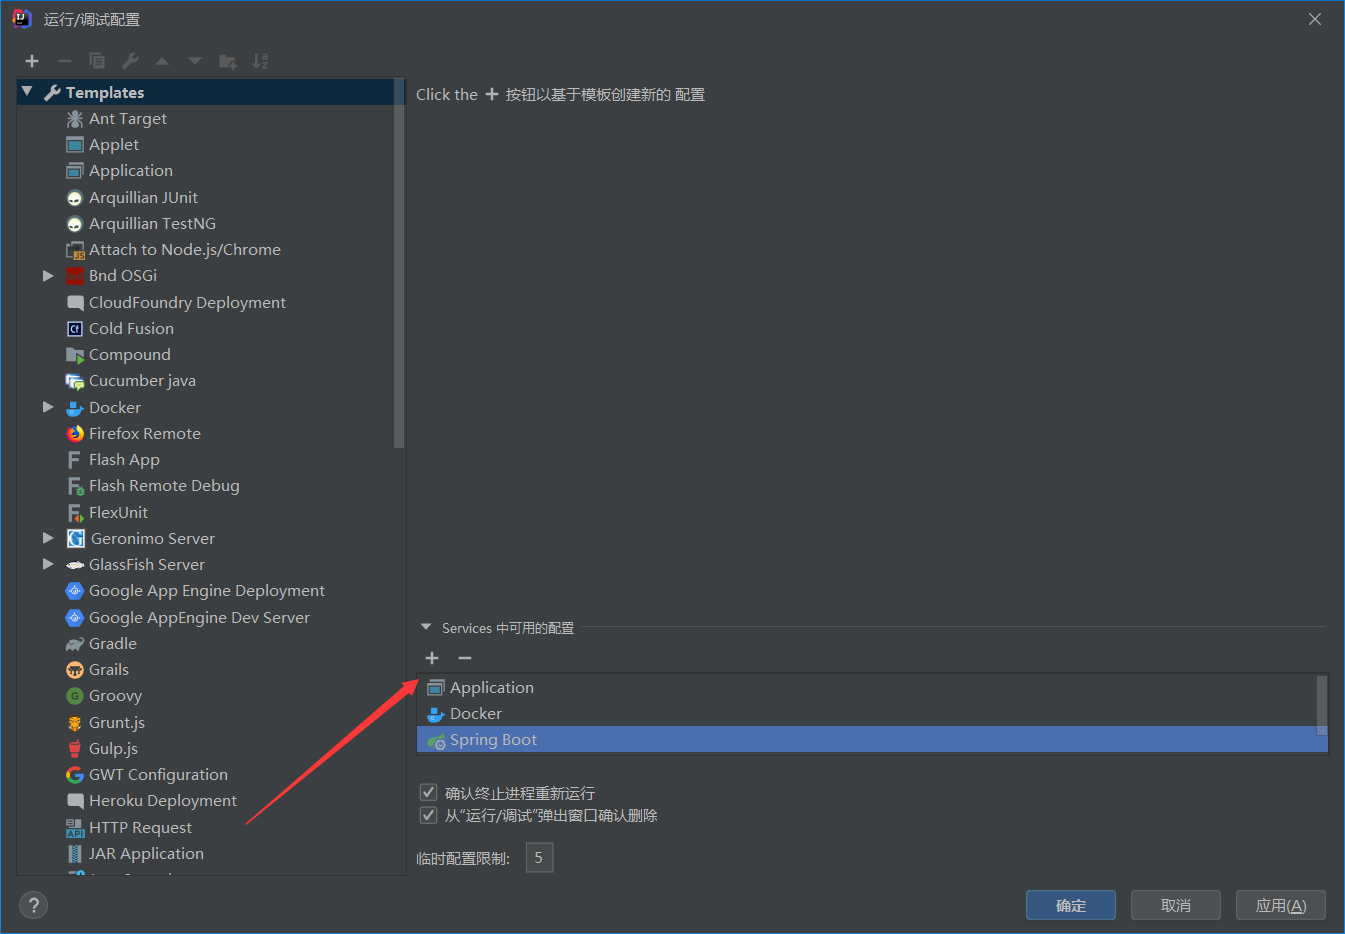Screen dimensions: 1345x934
Task: Click the Sort Configurations icon
Action: coord(260,61)
